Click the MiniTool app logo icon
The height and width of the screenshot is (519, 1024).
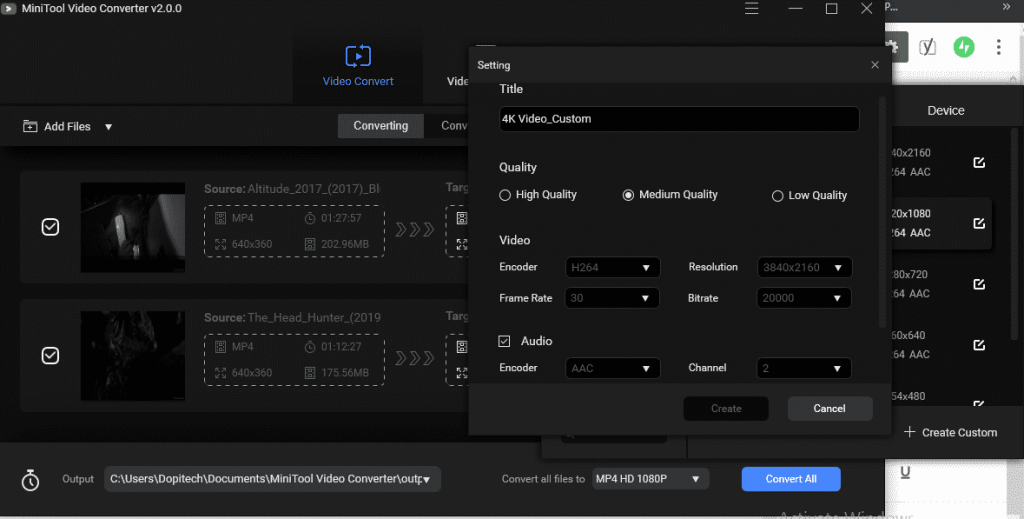click(x=8, y=8)
